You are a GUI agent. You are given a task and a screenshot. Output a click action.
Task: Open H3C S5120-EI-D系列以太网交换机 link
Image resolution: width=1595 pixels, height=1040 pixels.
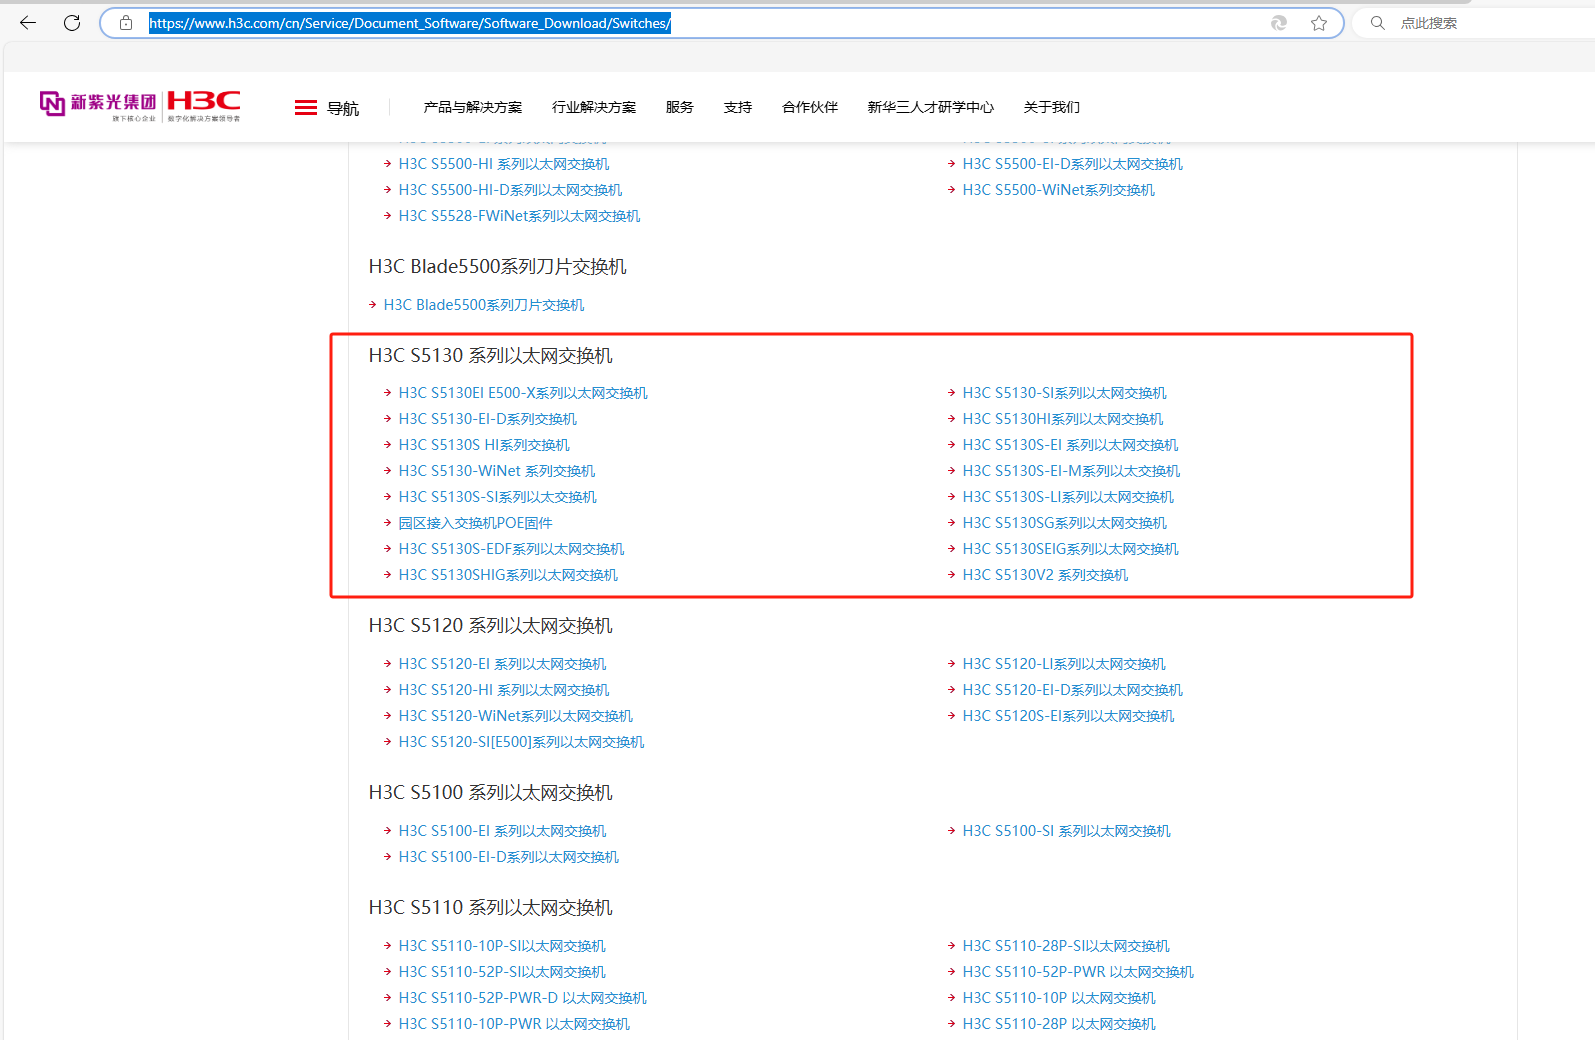pos(1073,690)
